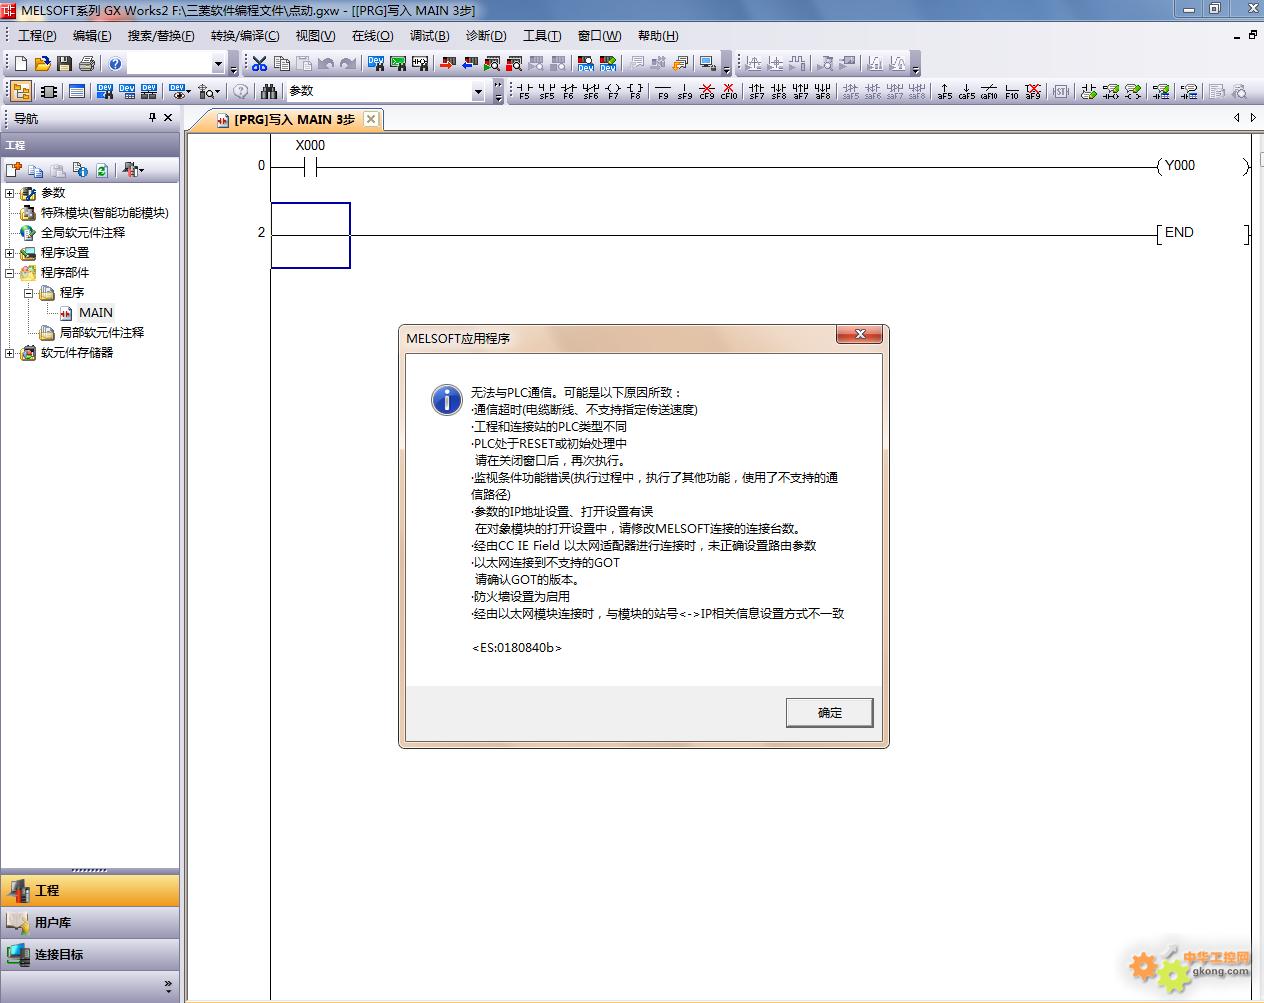This screenshot has width=1264, height=1003.
Task: Switch to 用户库 navigation section
Action: (90, 922)
